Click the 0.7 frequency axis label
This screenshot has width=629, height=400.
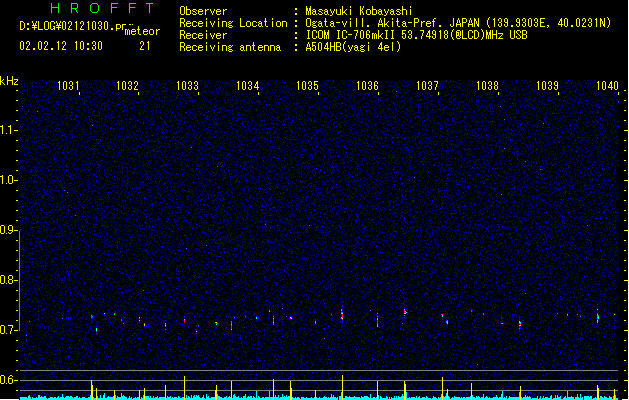[8, 330]
